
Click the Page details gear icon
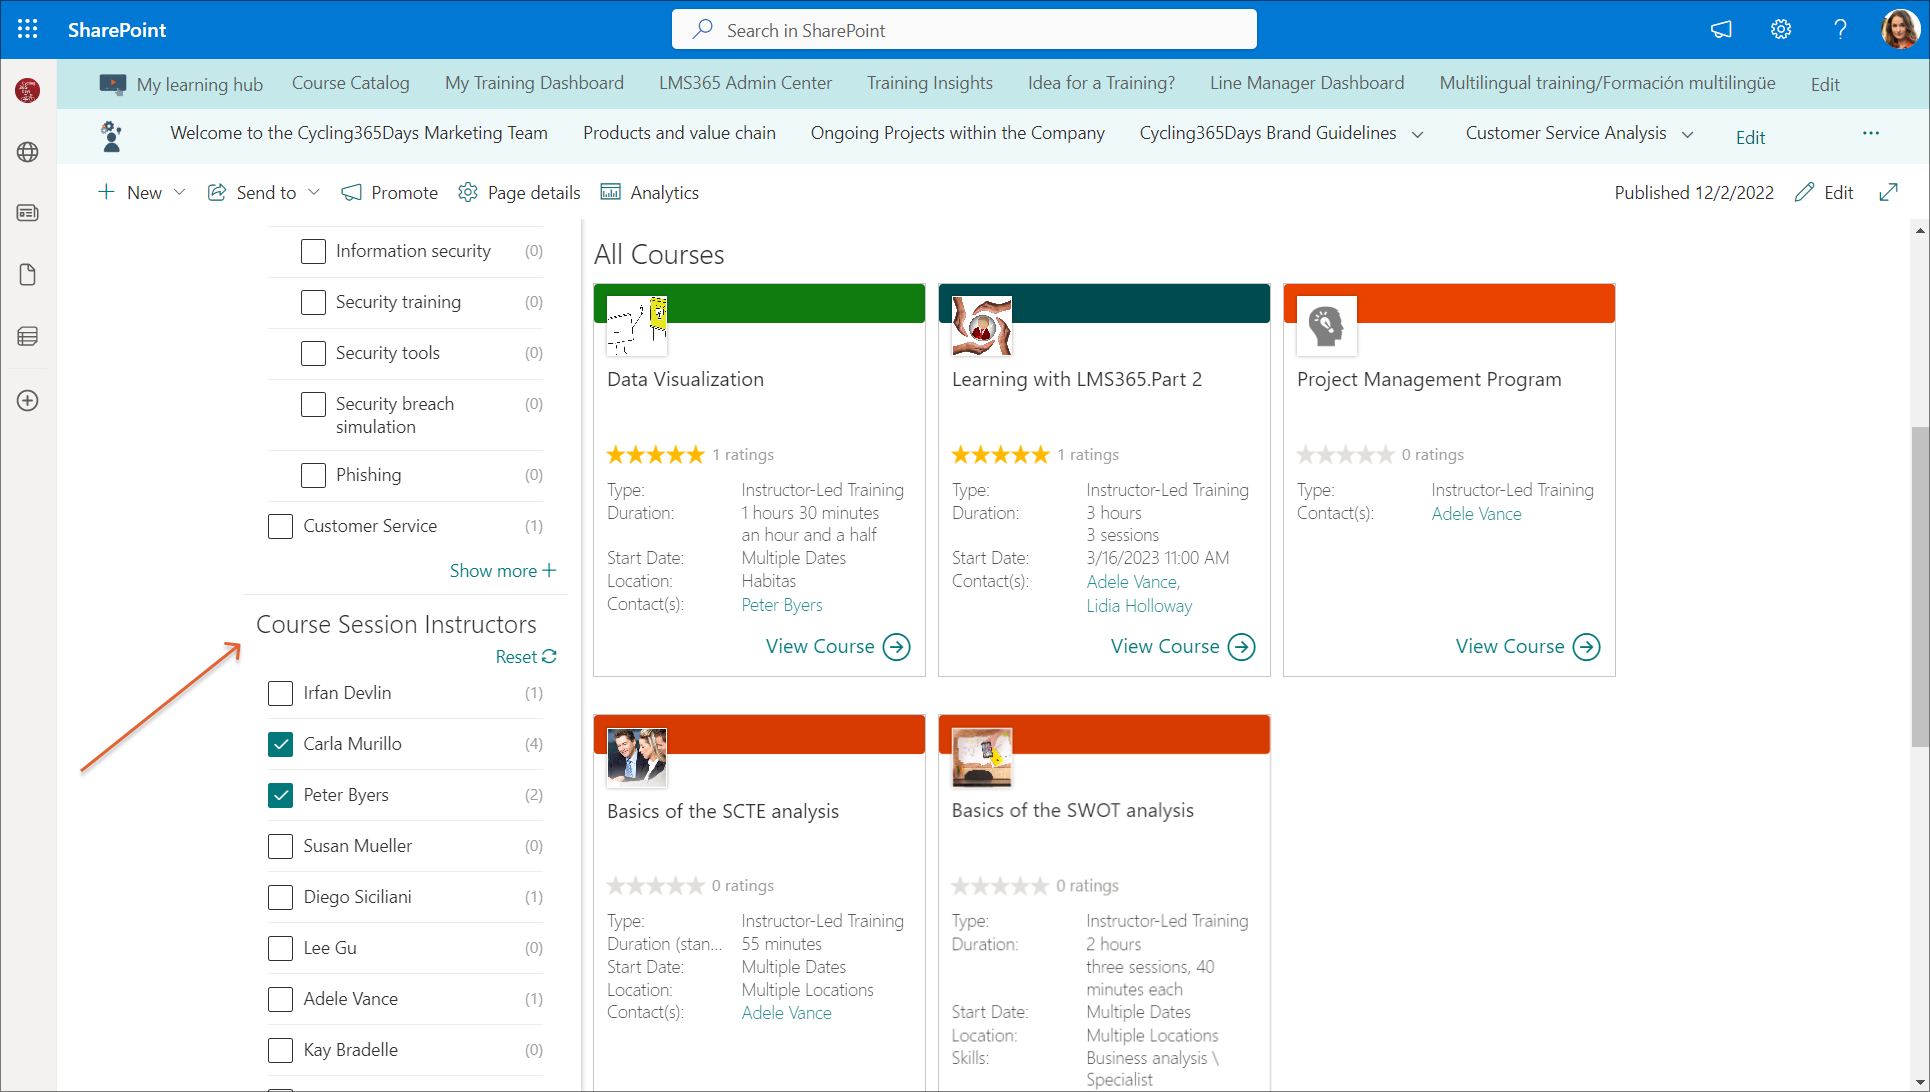coord(468,192)
